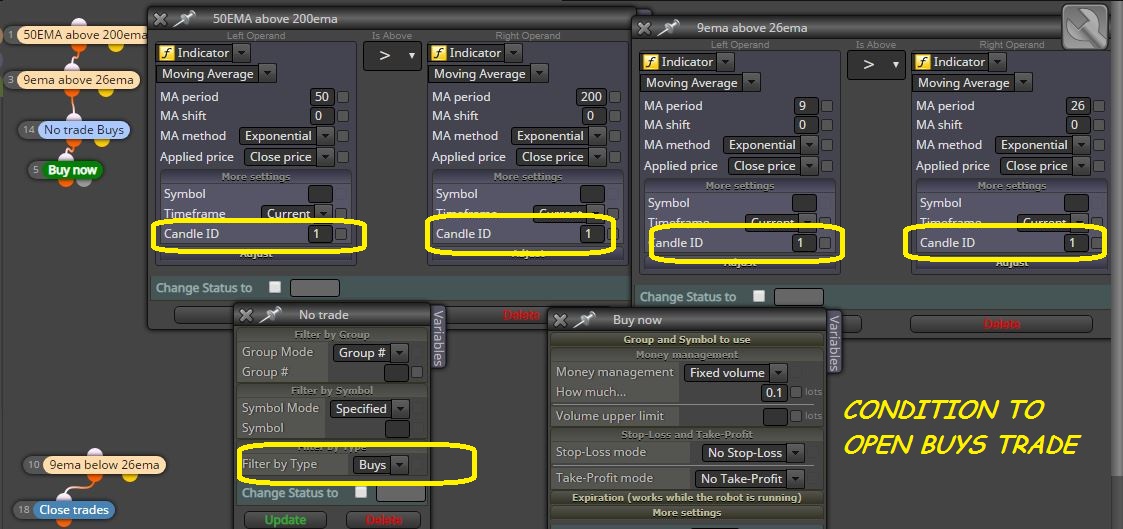Select the Close trades block
Image resolution: width=1123 pixels, height=529 pixels.
tap(73, 510)
